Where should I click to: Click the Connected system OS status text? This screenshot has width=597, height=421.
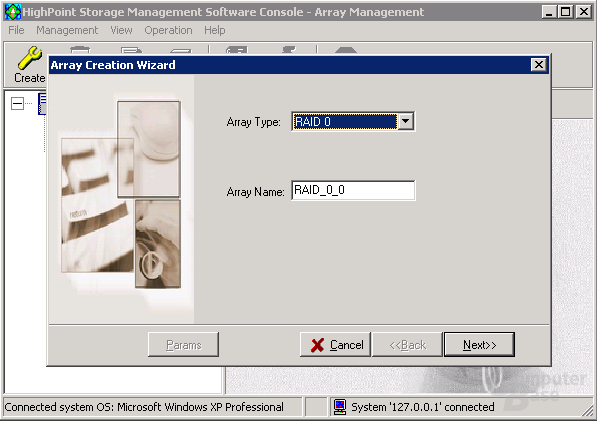click(144, 407)
